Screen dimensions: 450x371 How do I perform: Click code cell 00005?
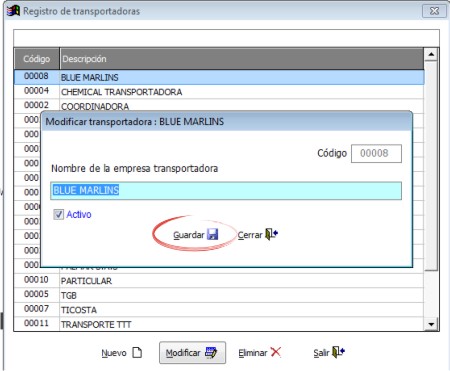(x=37, y=294)
